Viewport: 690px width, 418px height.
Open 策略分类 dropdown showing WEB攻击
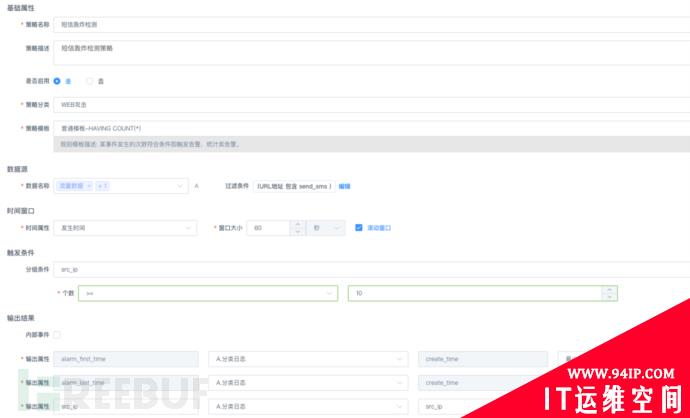pos(371,105)
